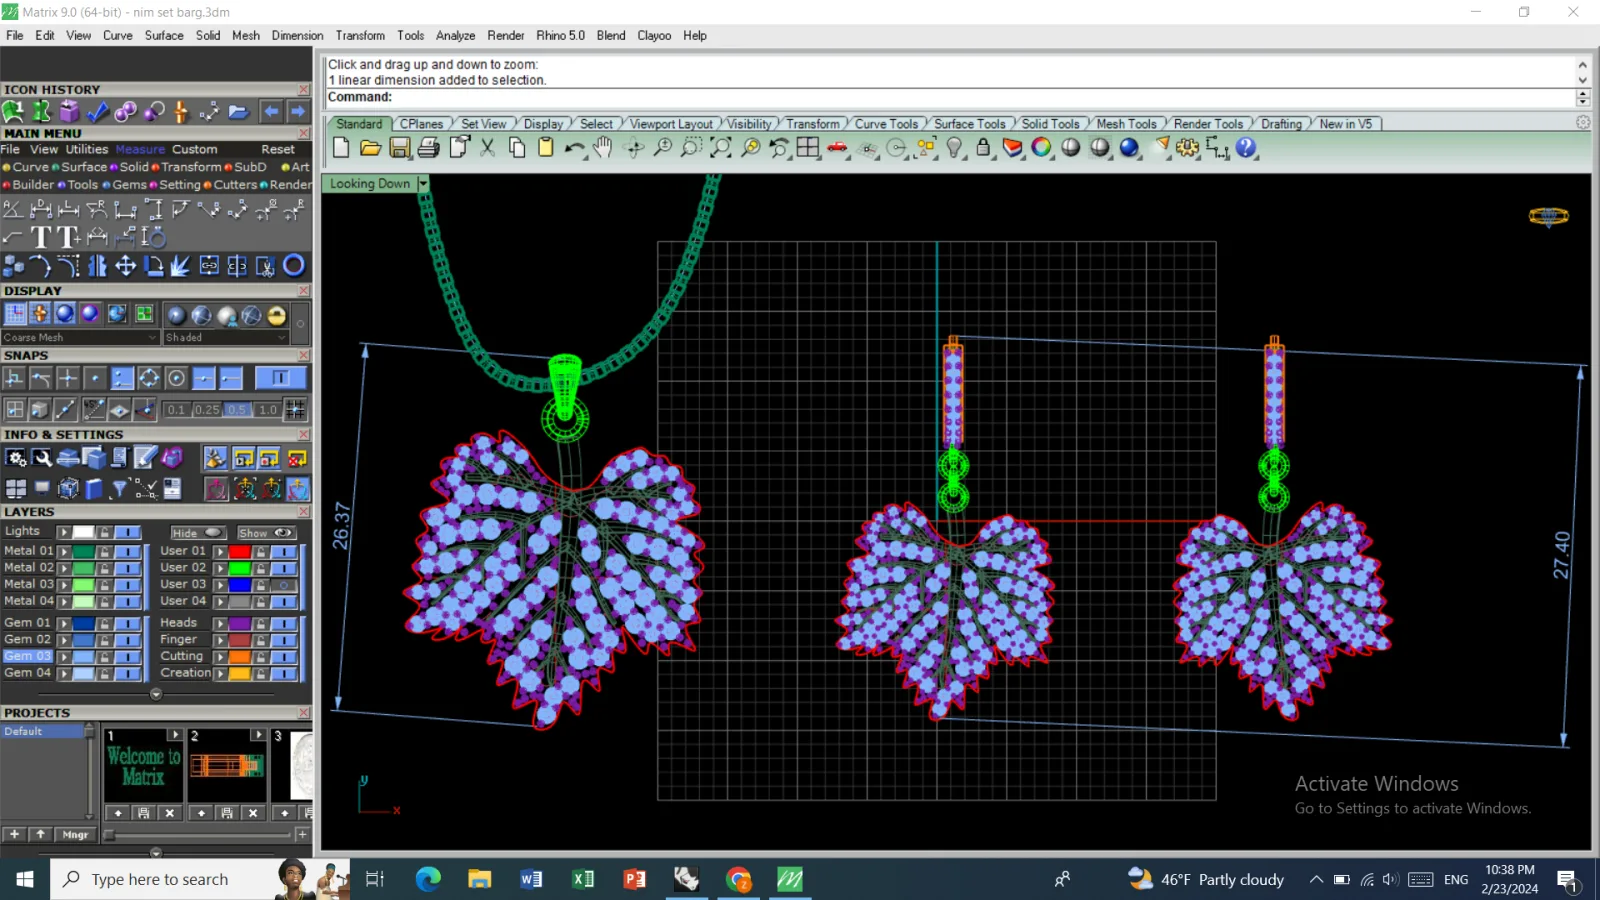1600x900 pixels.
Task: Open the four-viewport layout icon
Action: coord(808,148)
